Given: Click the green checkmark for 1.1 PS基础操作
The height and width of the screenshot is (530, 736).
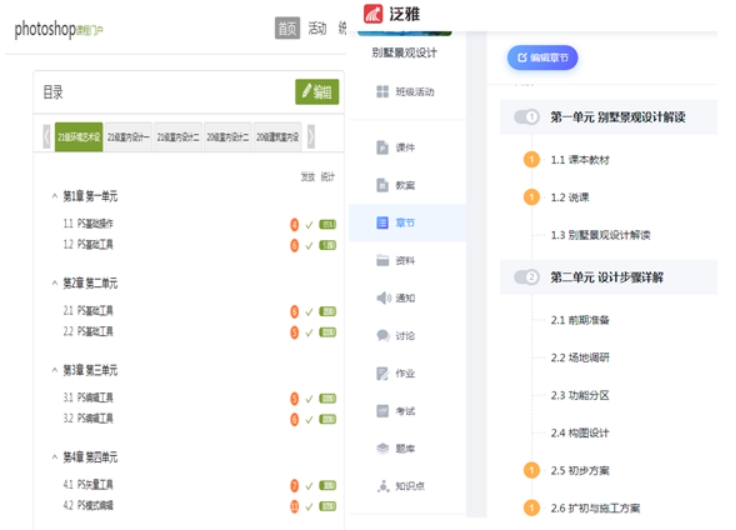Looking at the screenshot, I should click(310, 224).
